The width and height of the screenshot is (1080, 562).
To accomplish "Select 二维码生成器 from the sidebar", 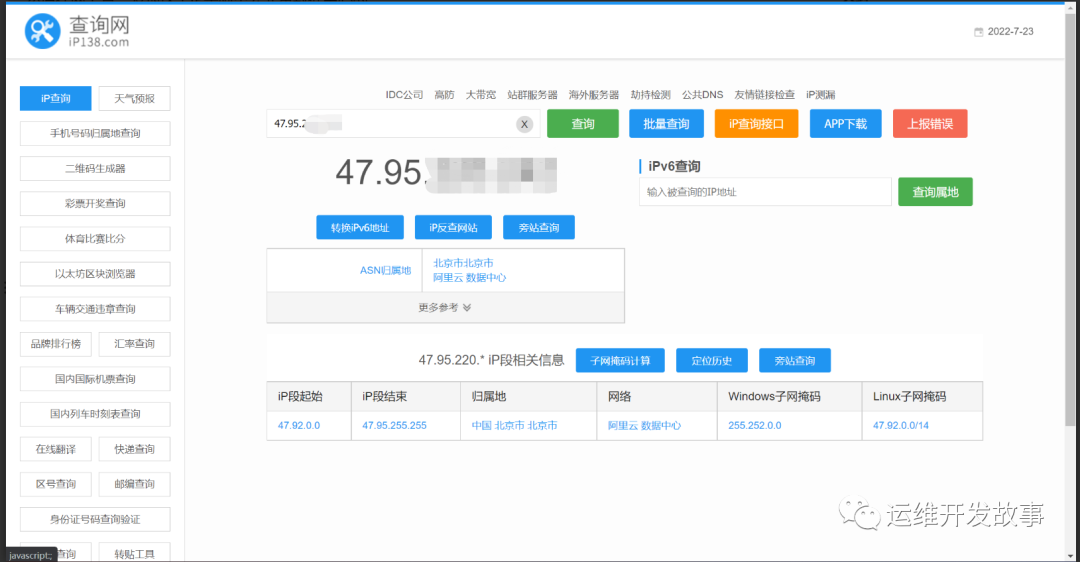I will pos(95,168).
